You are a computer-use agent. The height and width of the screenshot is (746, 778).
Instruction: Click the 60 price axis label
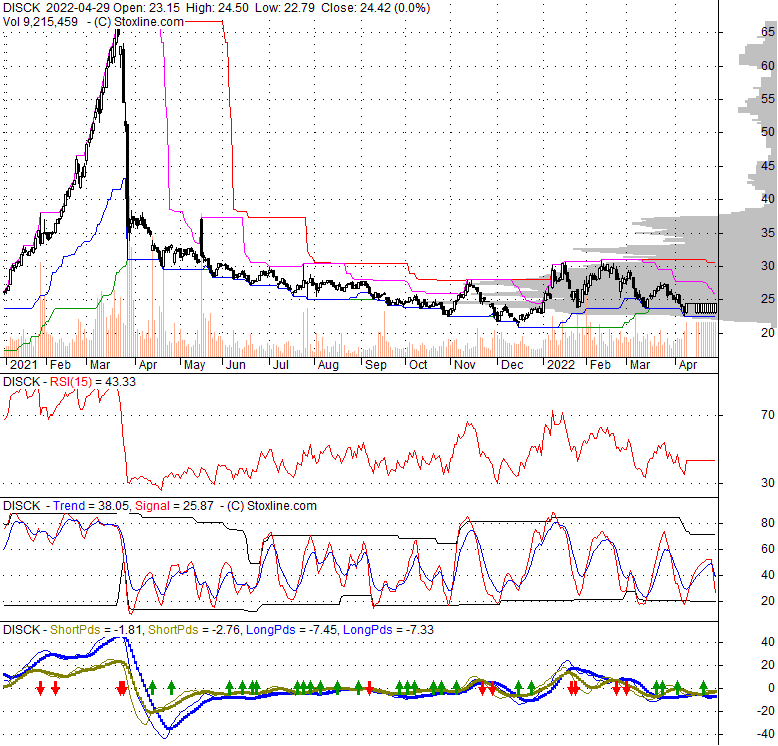click(x=768, y=65)
